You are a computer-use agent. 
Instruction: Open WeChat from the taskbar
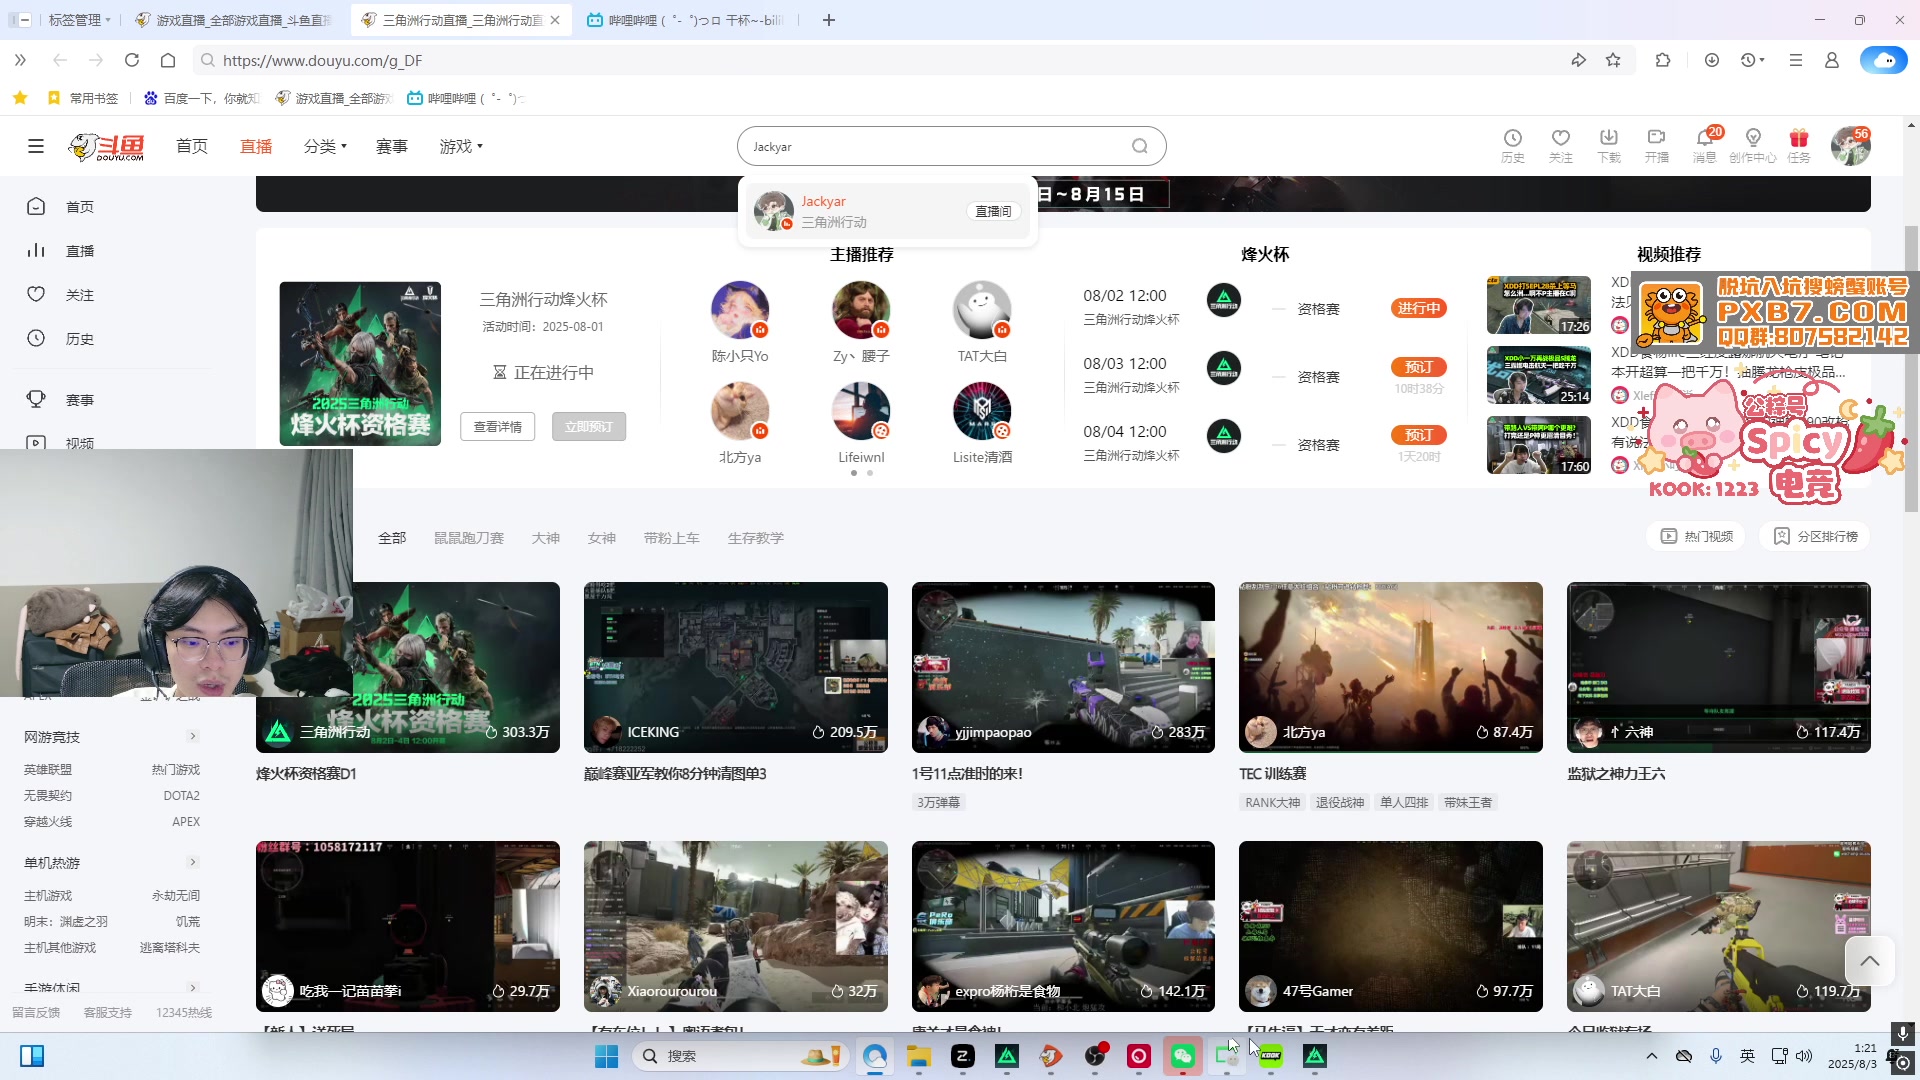(1183, 1056)
